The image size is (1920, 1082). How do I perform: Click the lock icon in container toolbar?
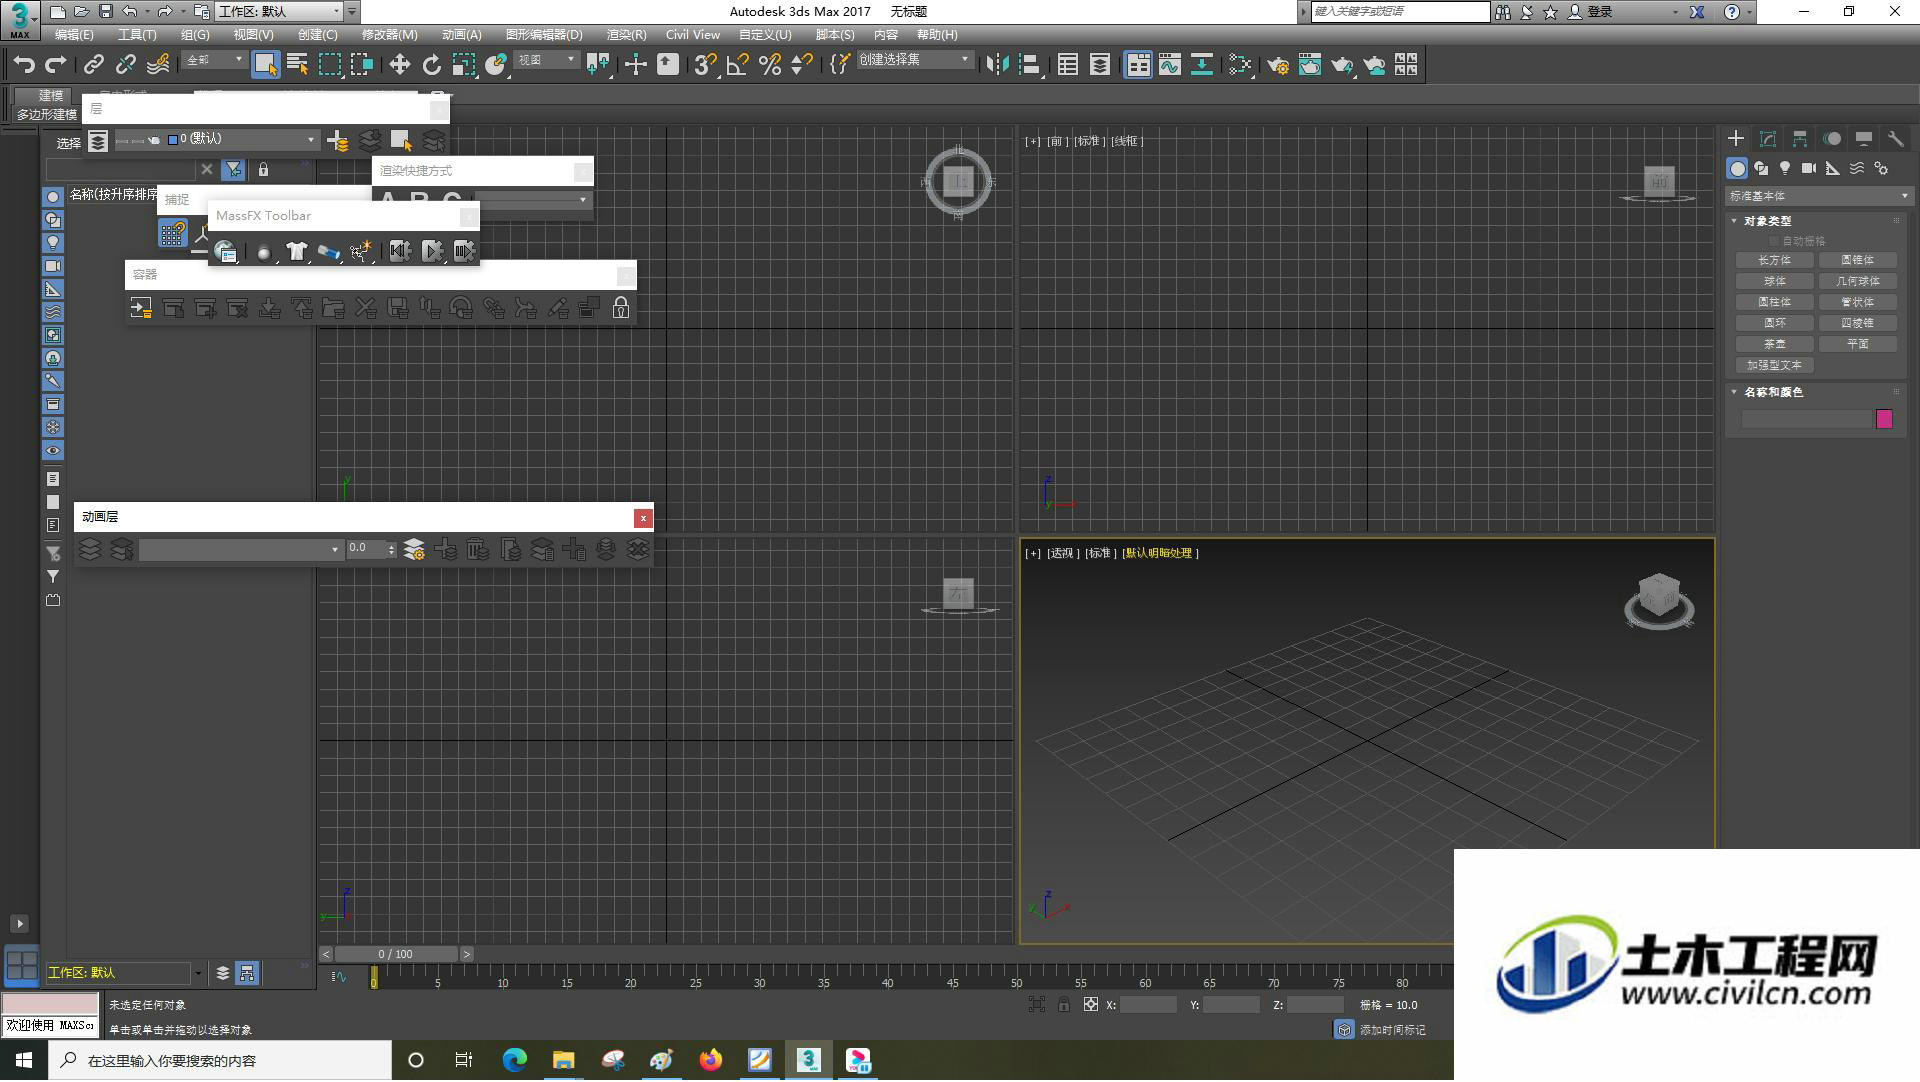click(x=621, y=308)
